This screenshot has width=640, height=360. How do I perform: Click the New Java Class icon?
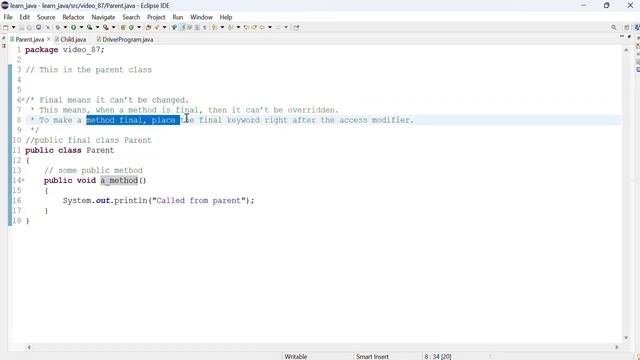pos(131,27)
